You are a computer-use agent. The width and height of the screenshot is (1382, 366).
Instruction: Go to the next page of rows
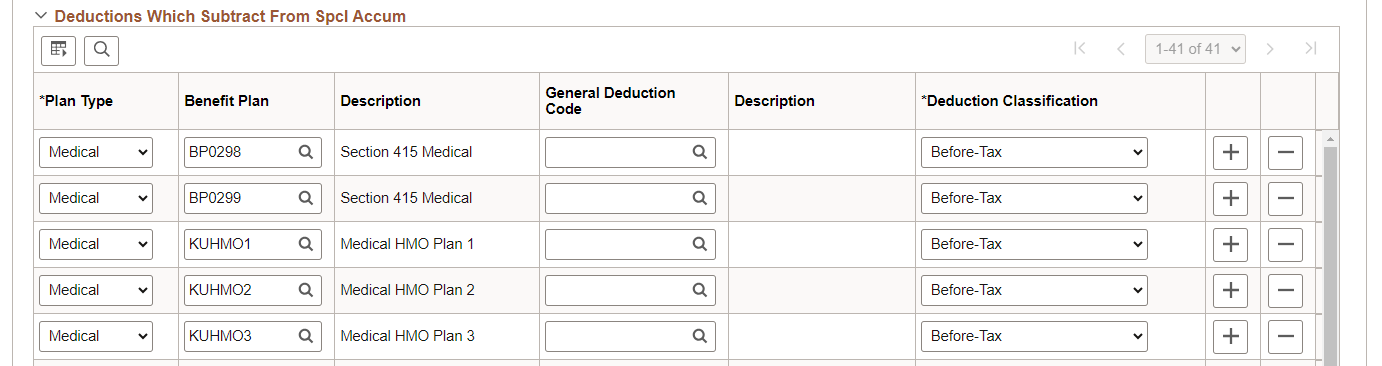tap(1270, 49)
